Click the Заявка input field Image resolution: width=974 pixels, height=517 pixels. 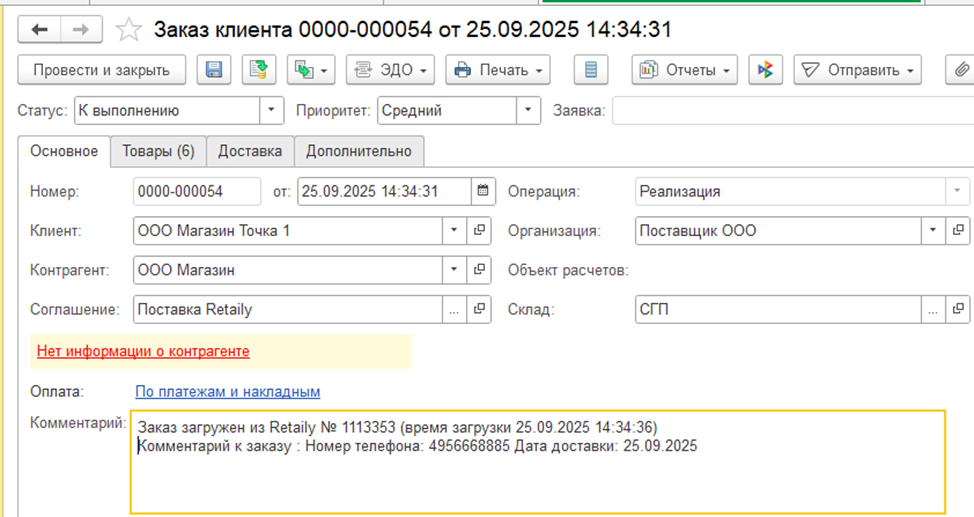click(793, 111)
